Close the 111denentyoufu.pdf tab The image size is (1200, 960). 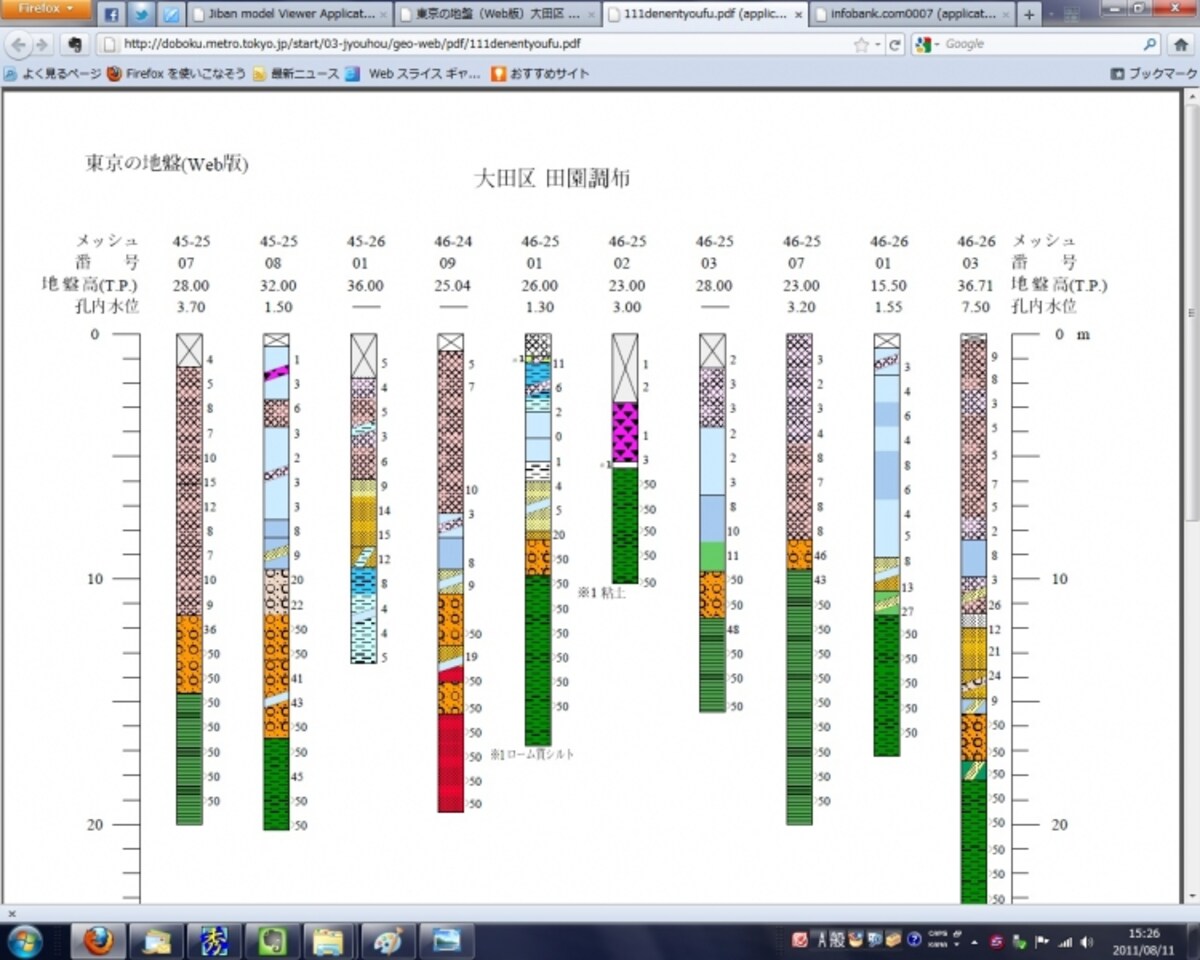(x=797, y=15)
